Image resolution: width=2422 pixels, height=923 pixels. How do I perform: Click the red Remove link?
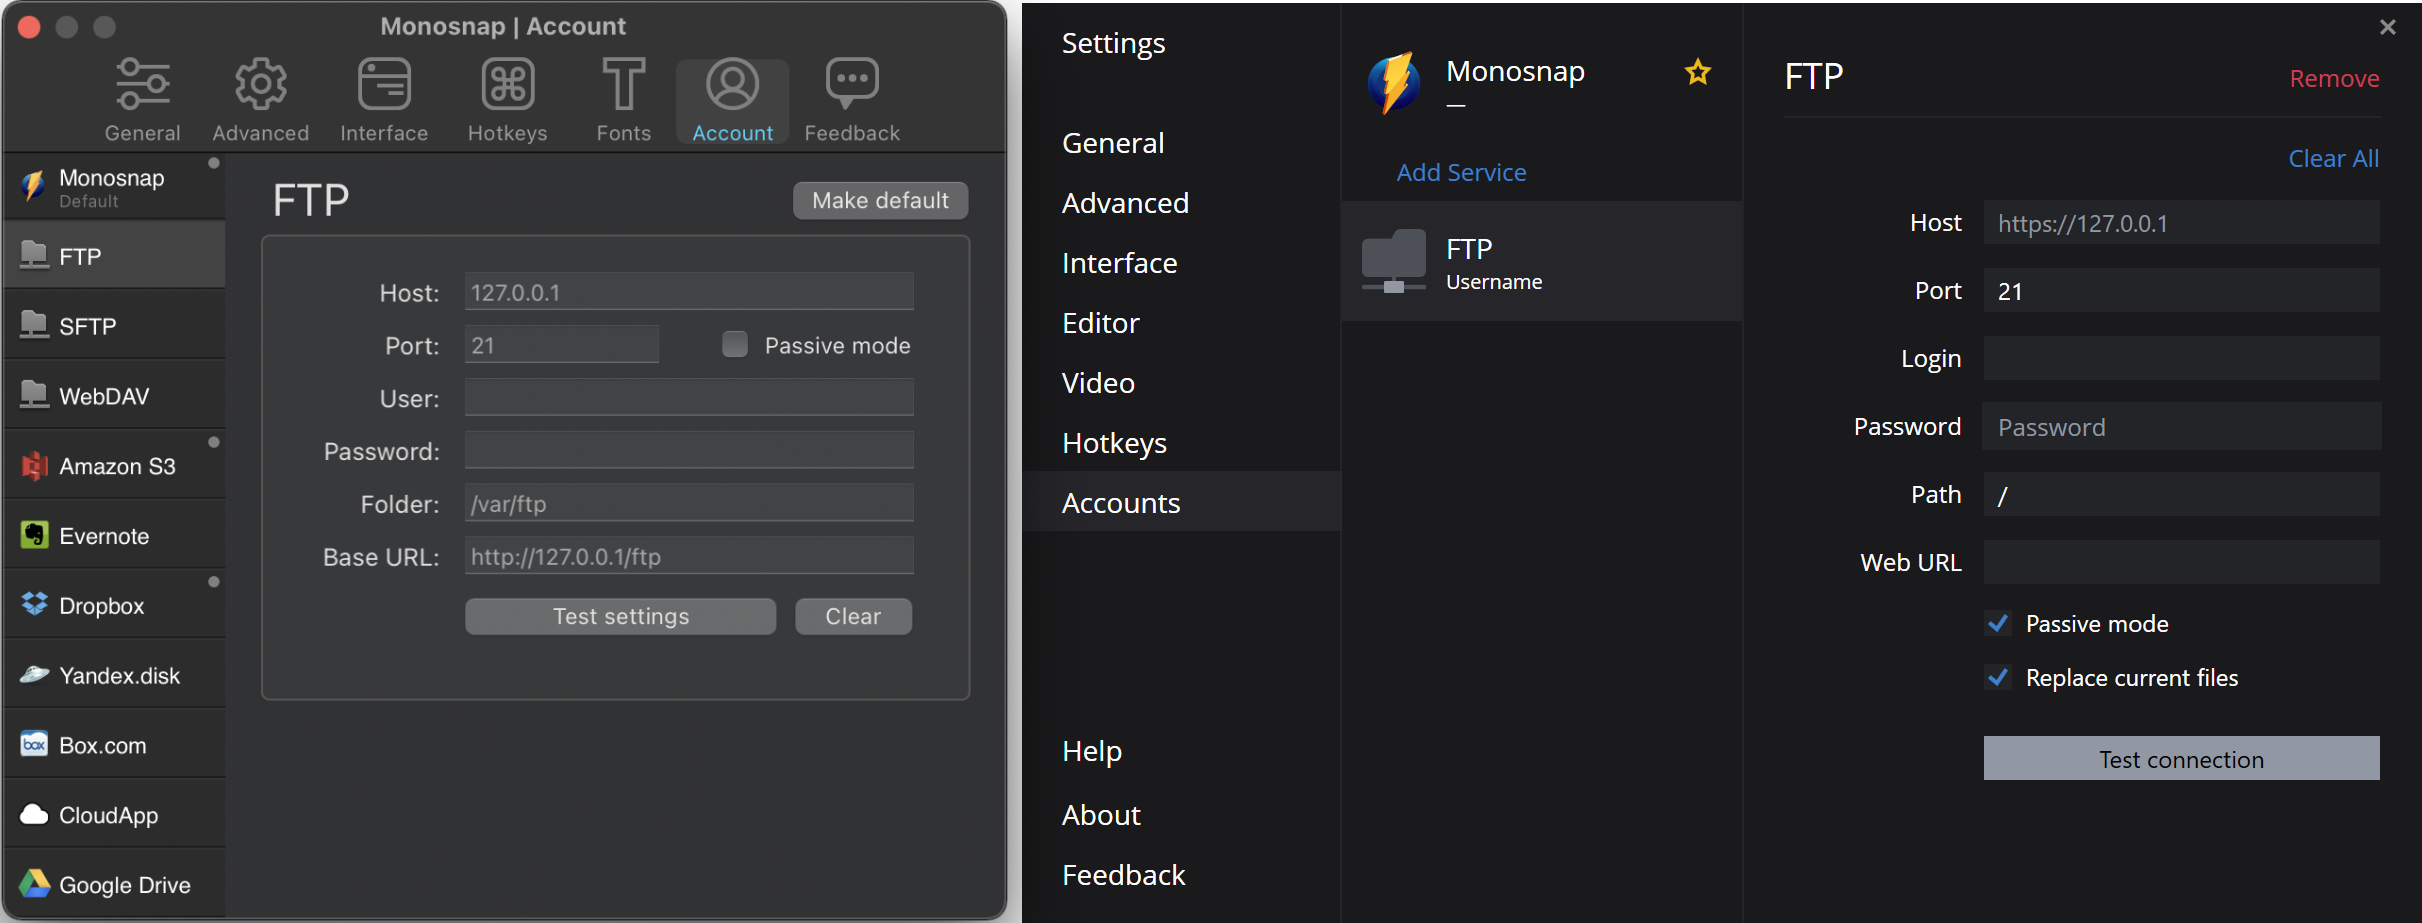(2334, 78)
